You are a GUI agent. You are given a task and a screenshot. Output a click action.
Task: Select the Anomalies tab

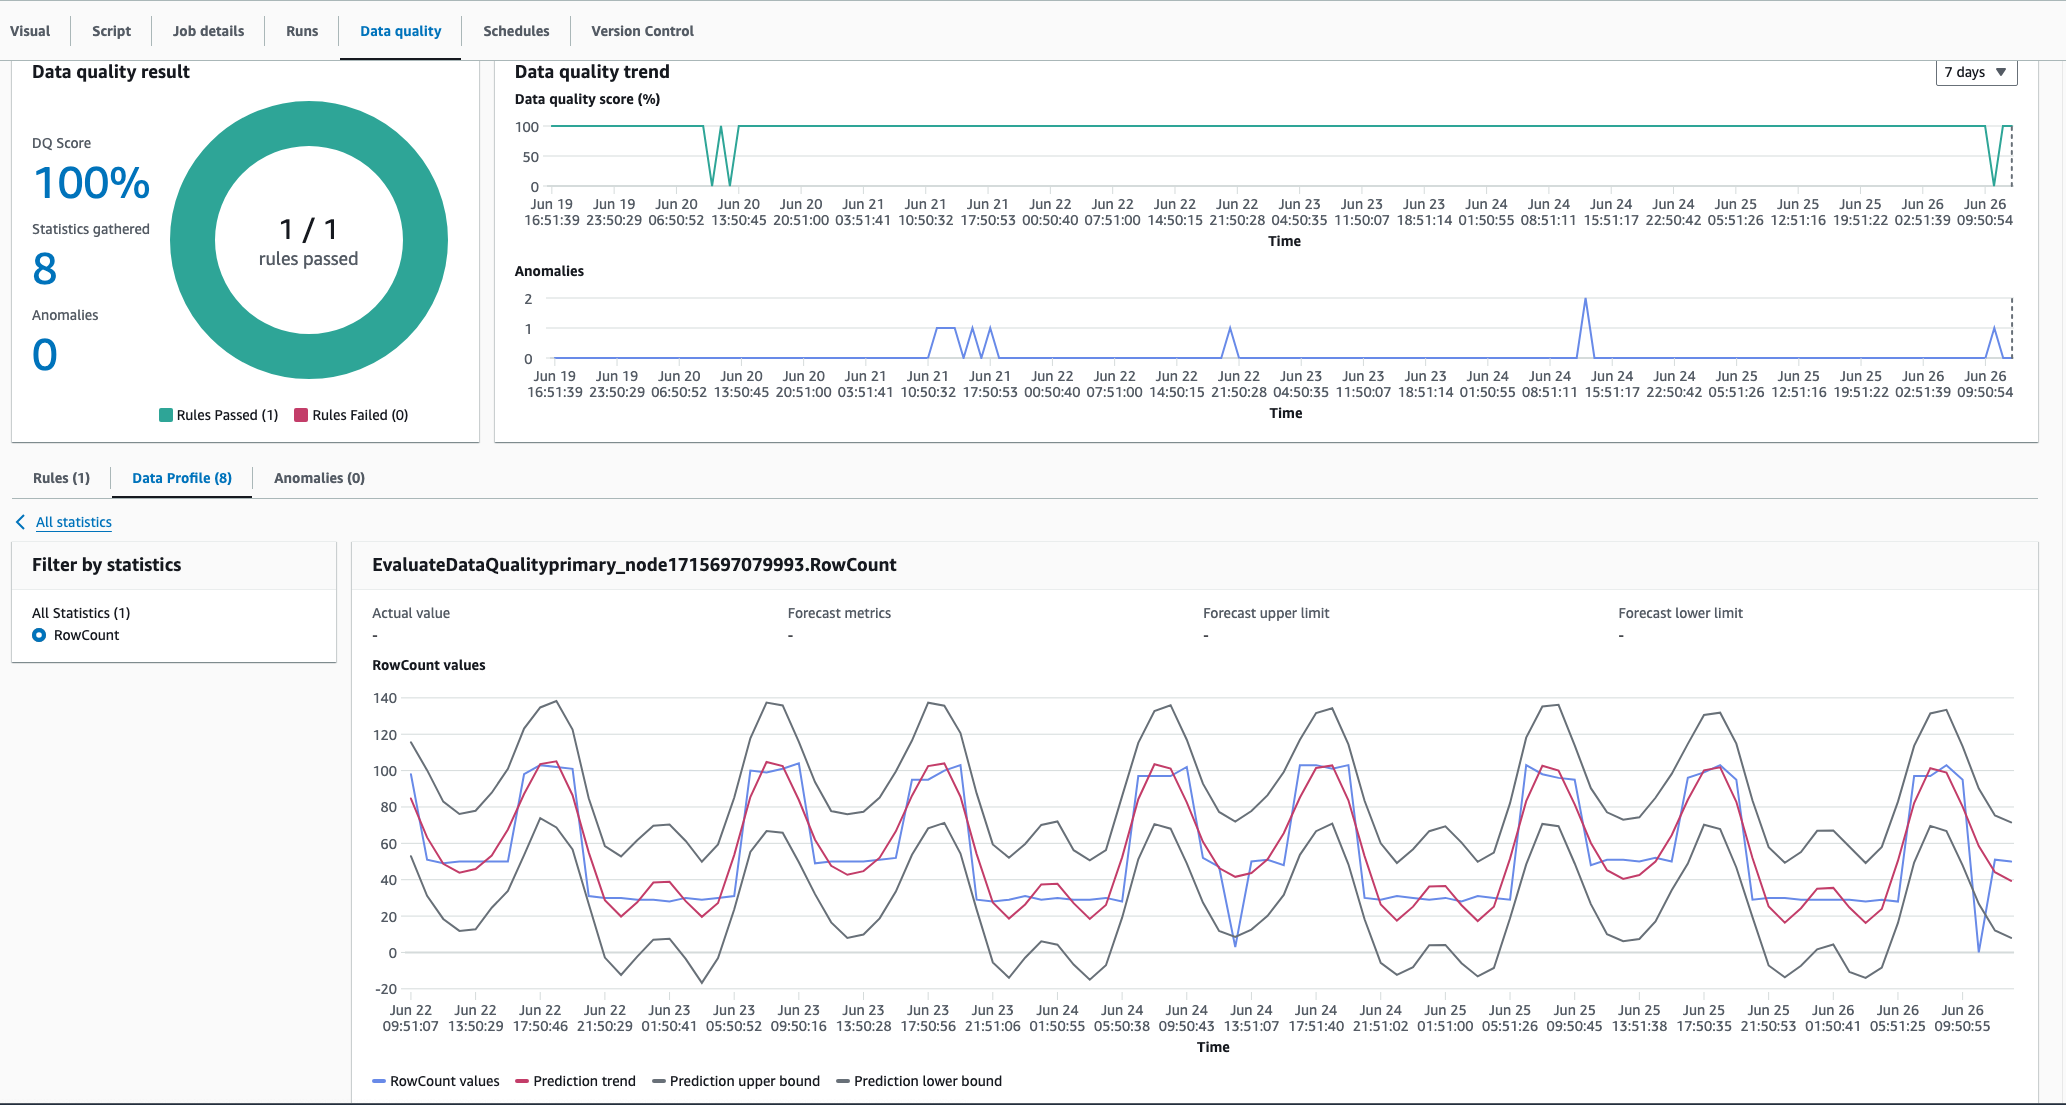[320, 477]
